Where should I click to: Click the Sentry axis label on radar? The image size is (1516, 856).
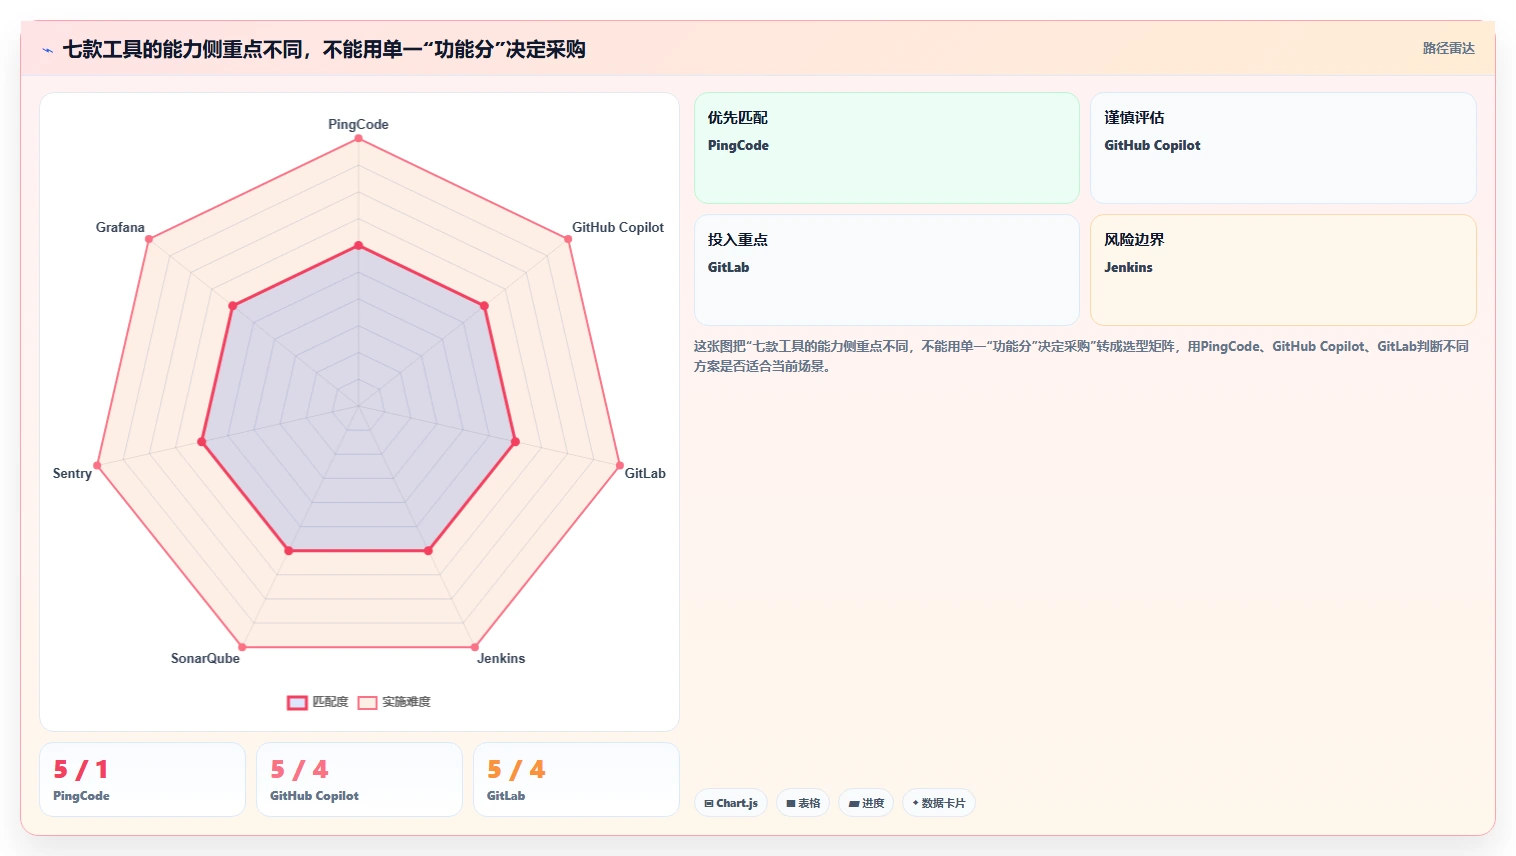(72, 473)
